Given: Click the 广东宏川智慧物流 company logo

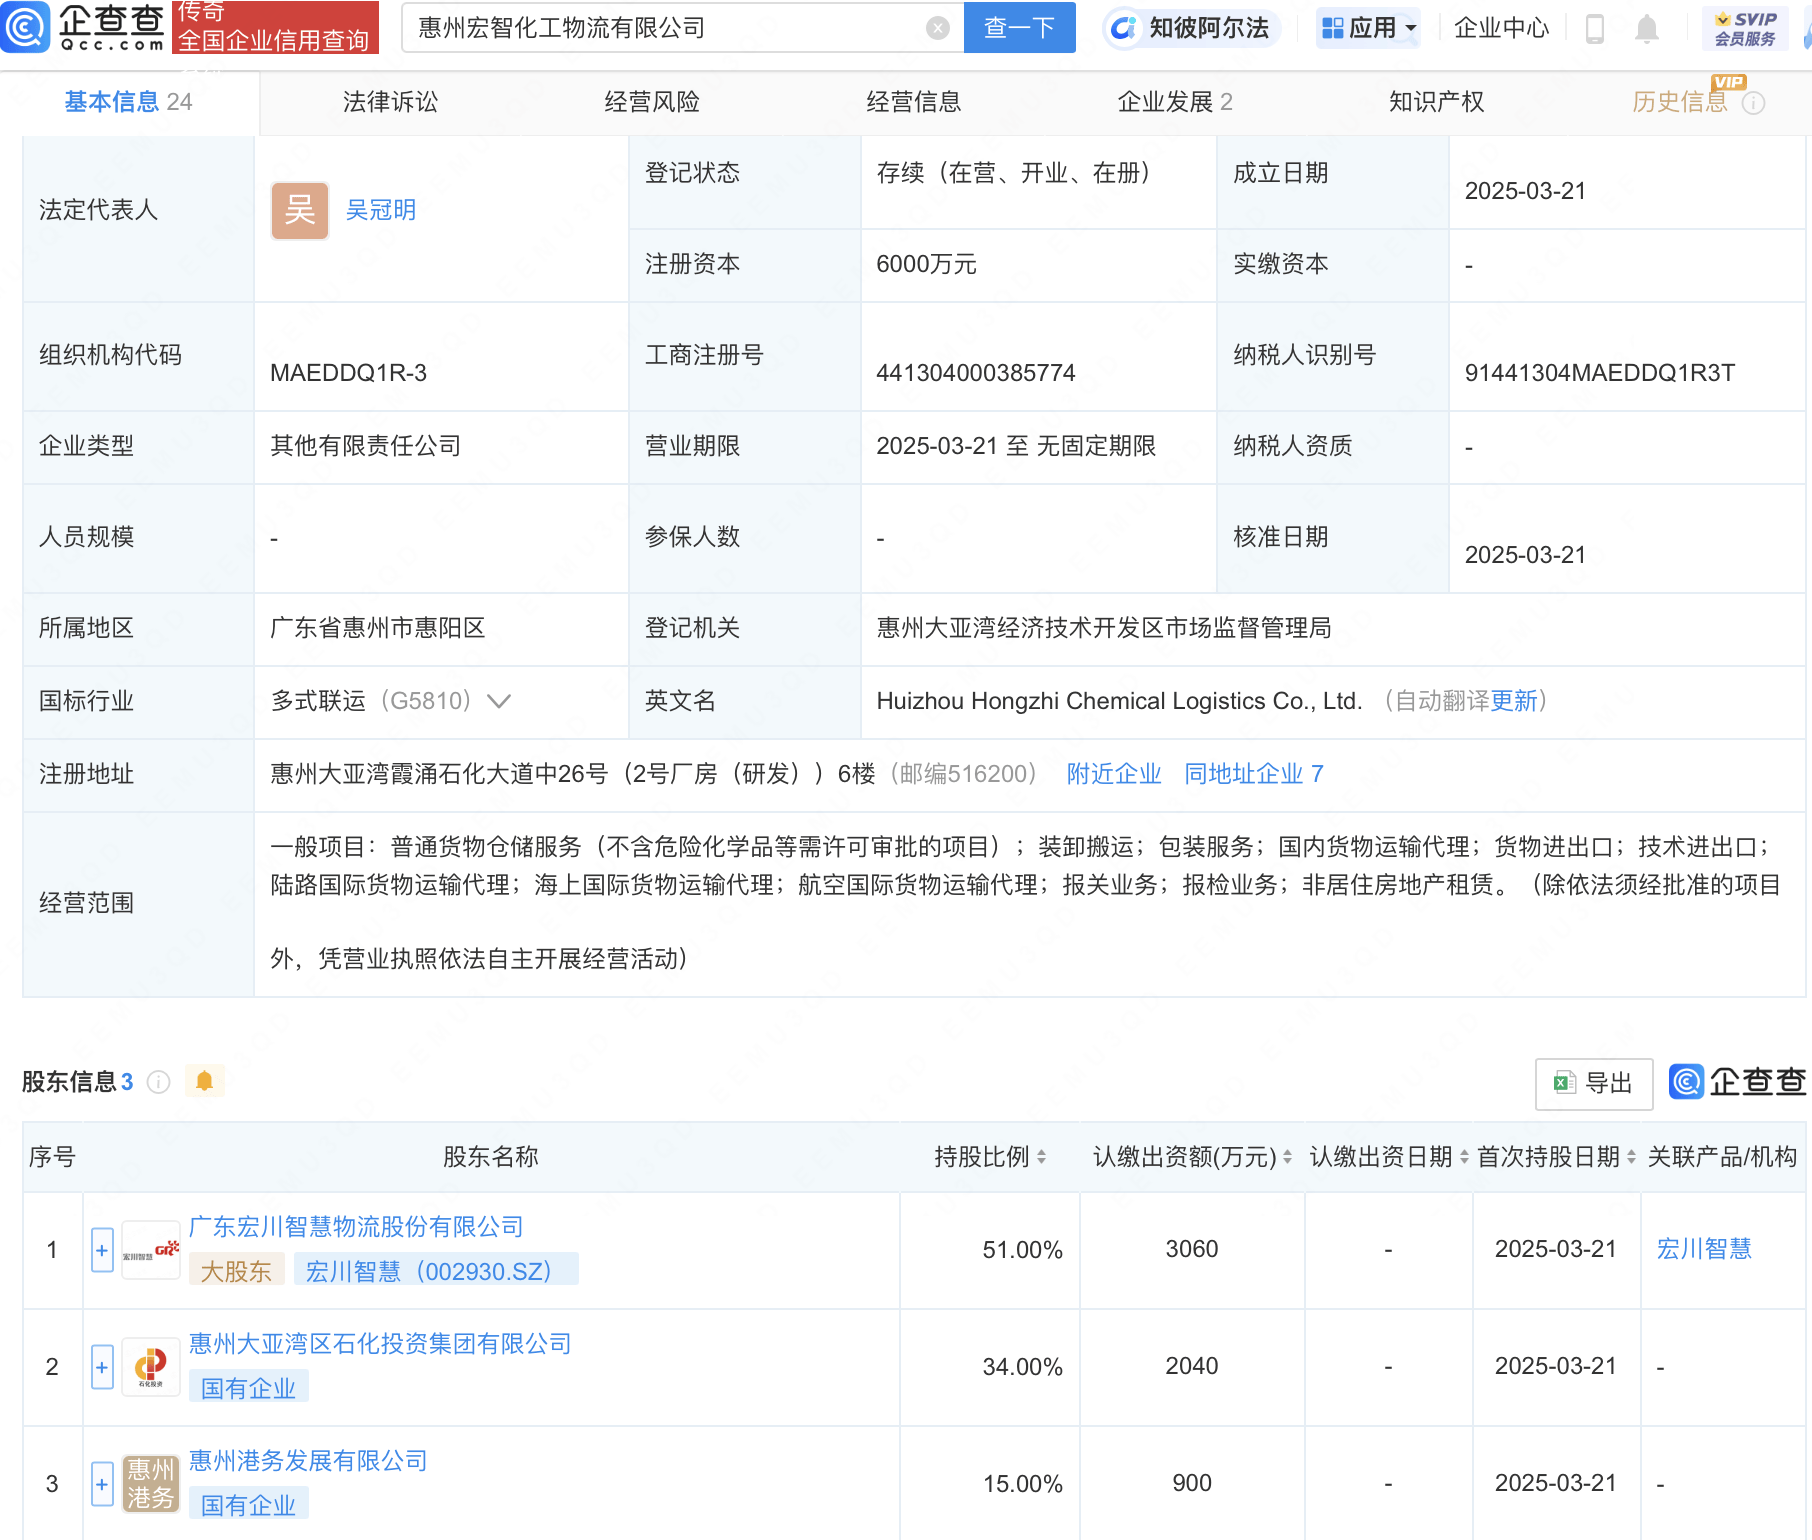Looking at the screenshot, I should 151,1250.
